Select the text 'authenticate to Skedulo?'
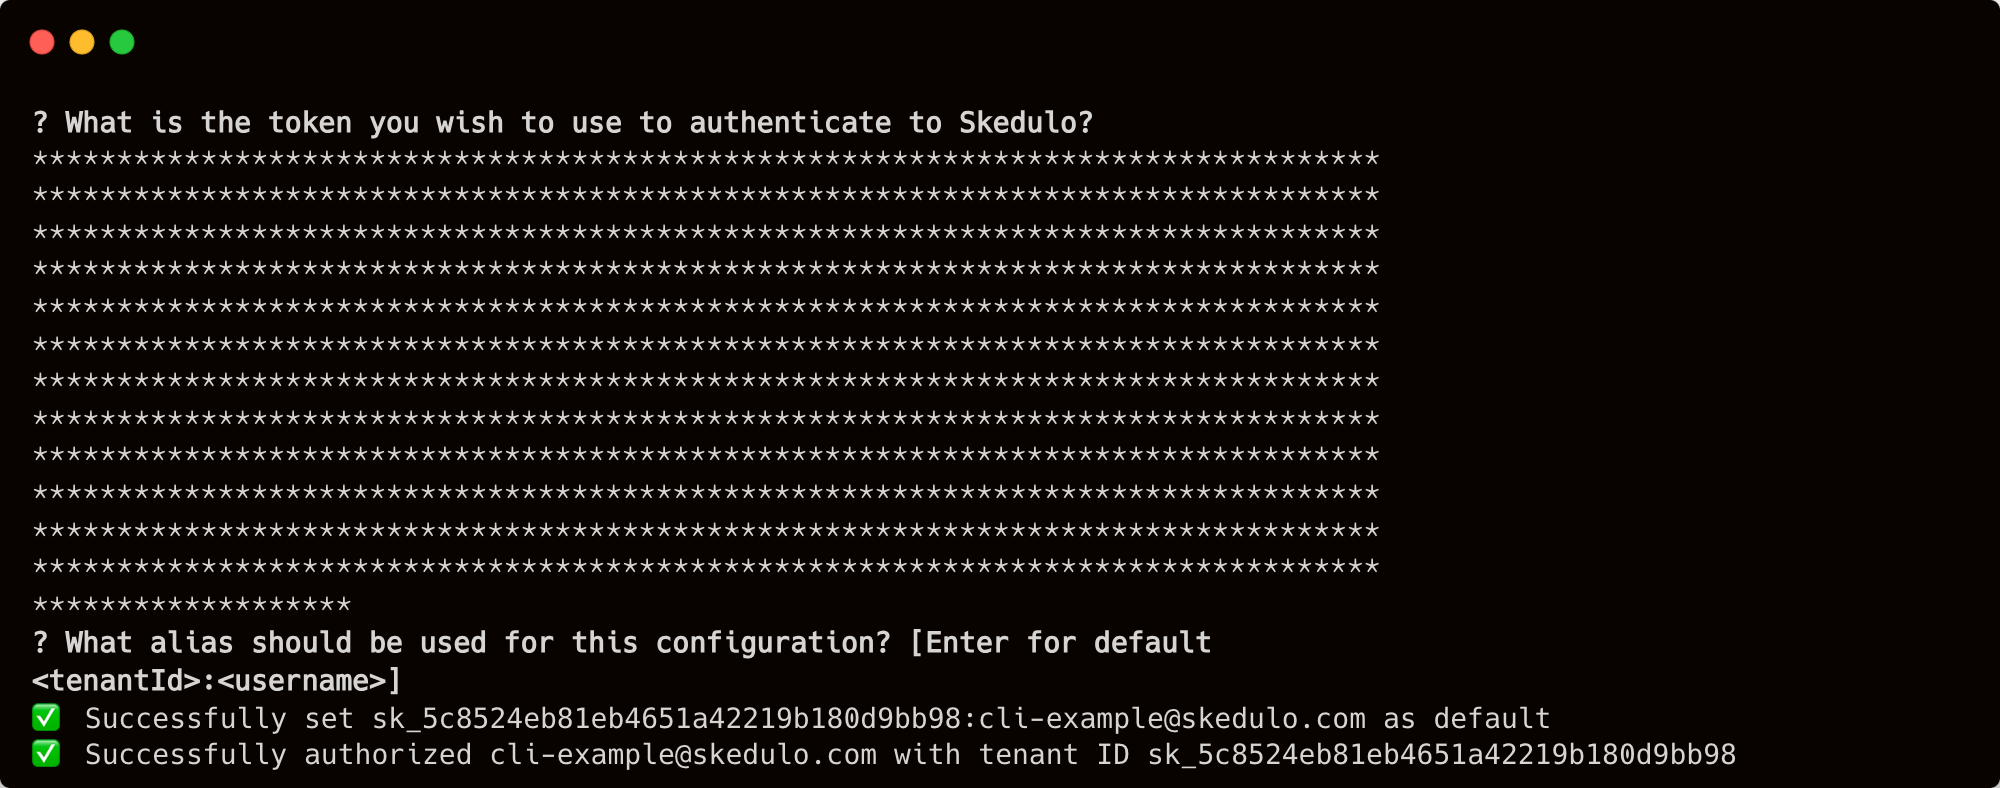 pos(890,122)
